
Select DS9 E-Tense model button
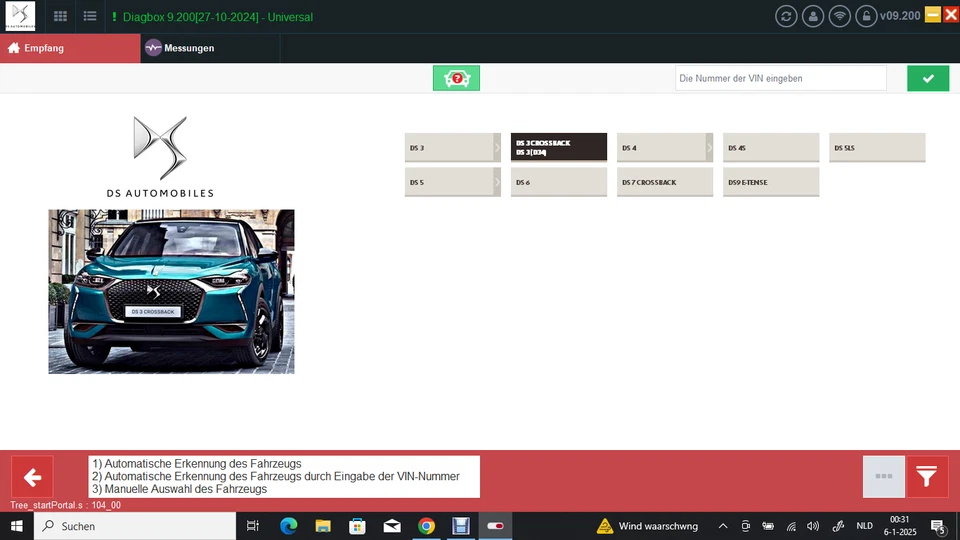[771, 182]
